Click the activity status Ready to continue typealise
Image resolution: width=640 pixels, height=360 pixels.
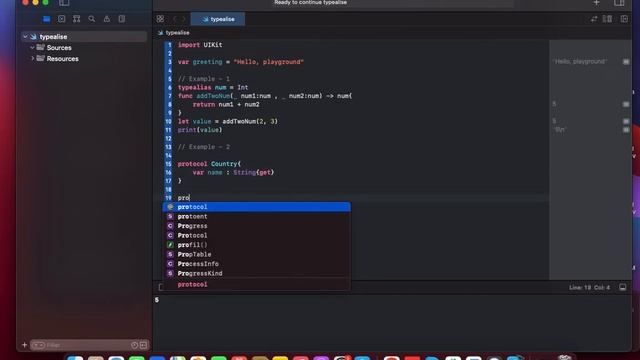pos(311,2)
